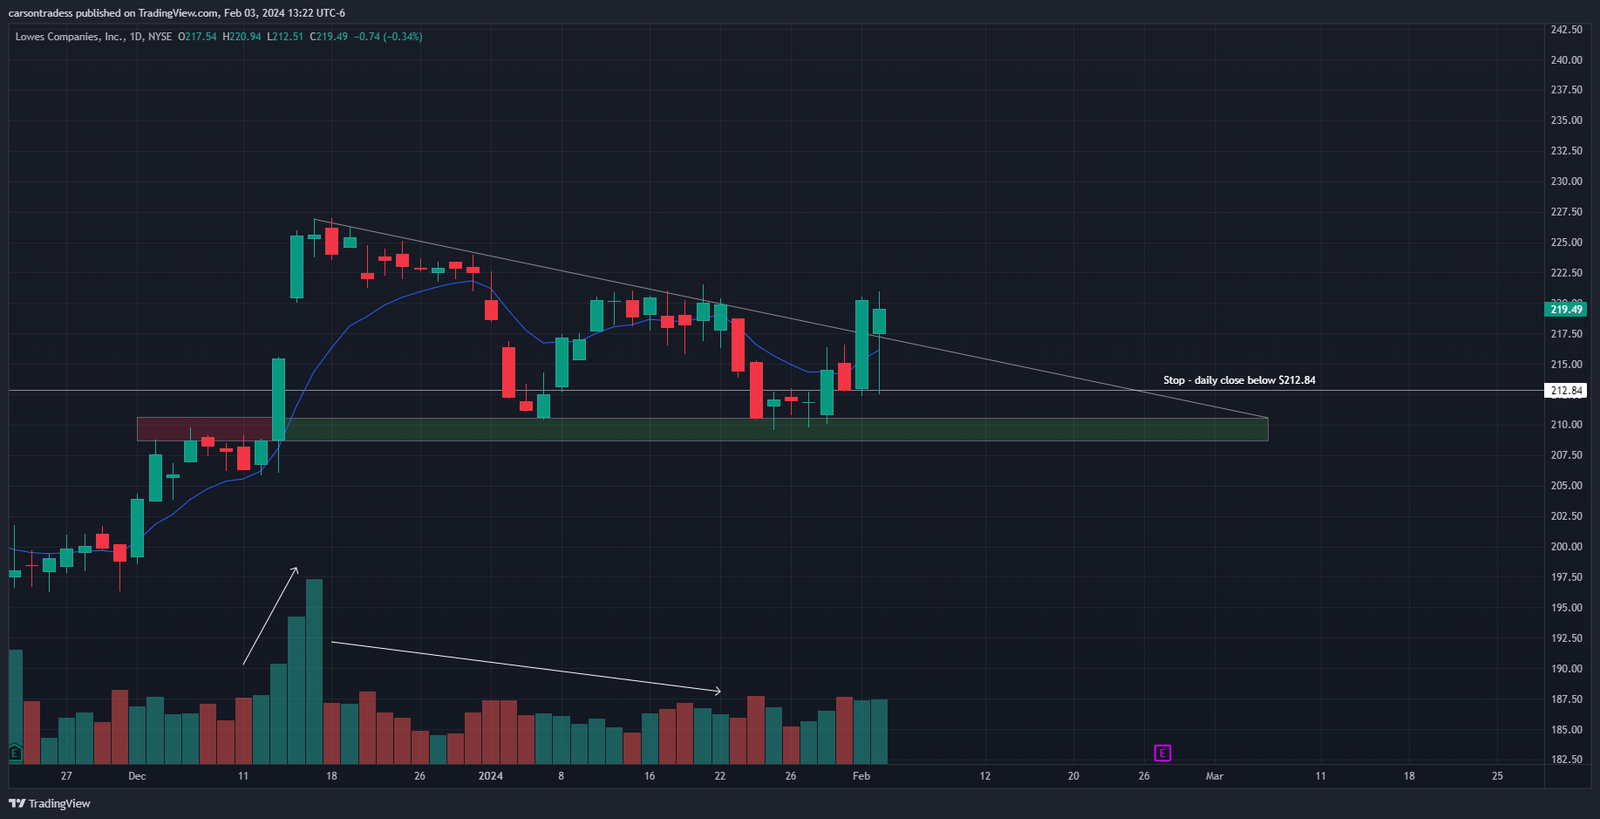Click the open value O217.54
Image resolution: width=1600 pixels, height=819 pixels.
pos(197,36)
